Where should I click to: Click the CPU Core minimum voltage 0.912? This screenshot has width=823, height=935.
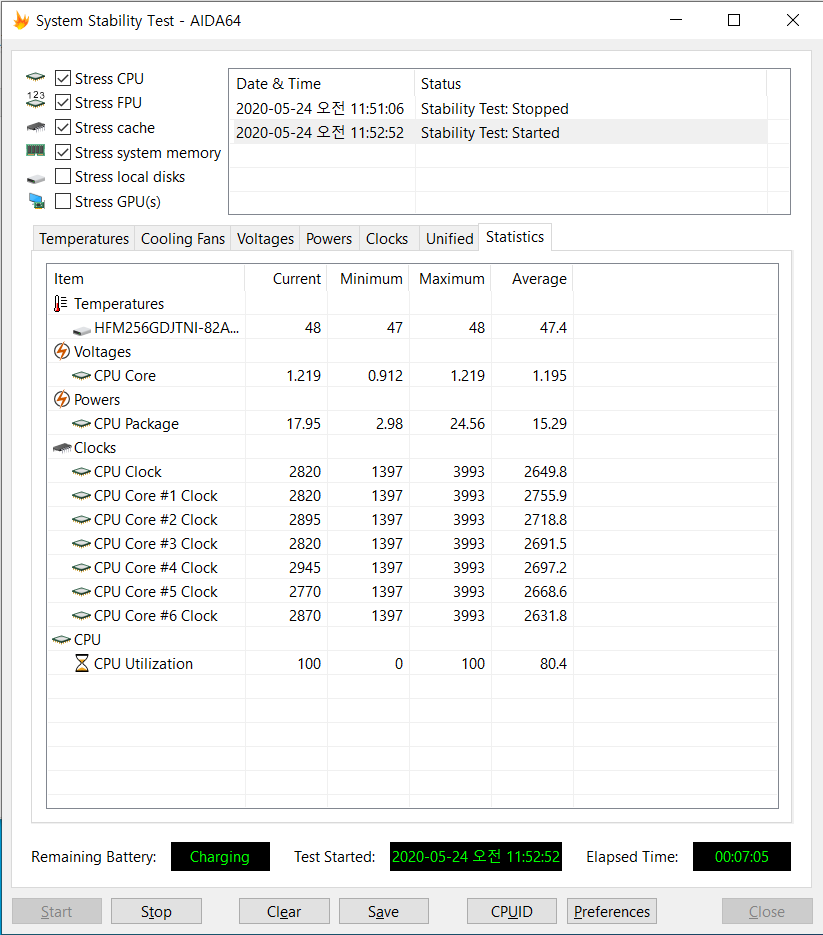pos(385,376)
